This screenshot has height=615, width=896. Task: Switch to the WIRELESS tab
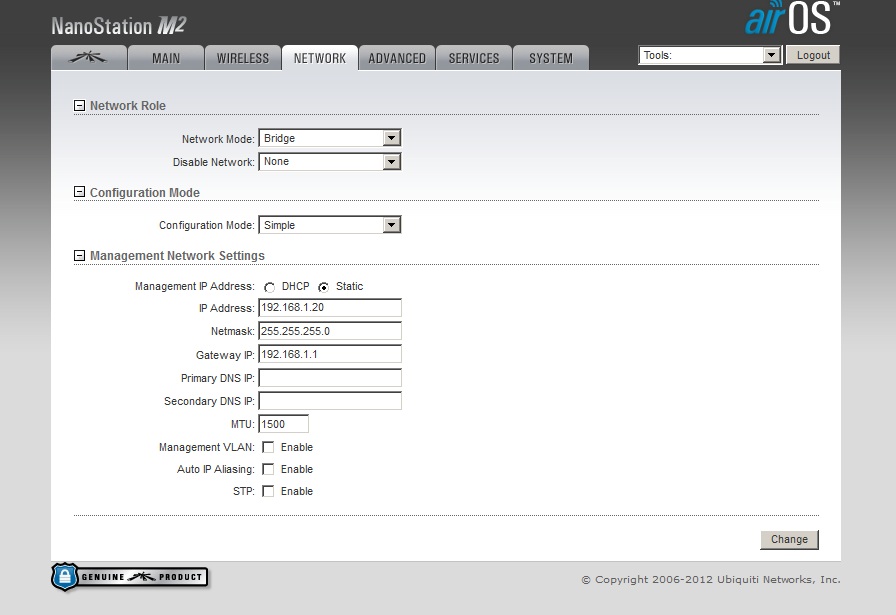[x=243, y=58]
